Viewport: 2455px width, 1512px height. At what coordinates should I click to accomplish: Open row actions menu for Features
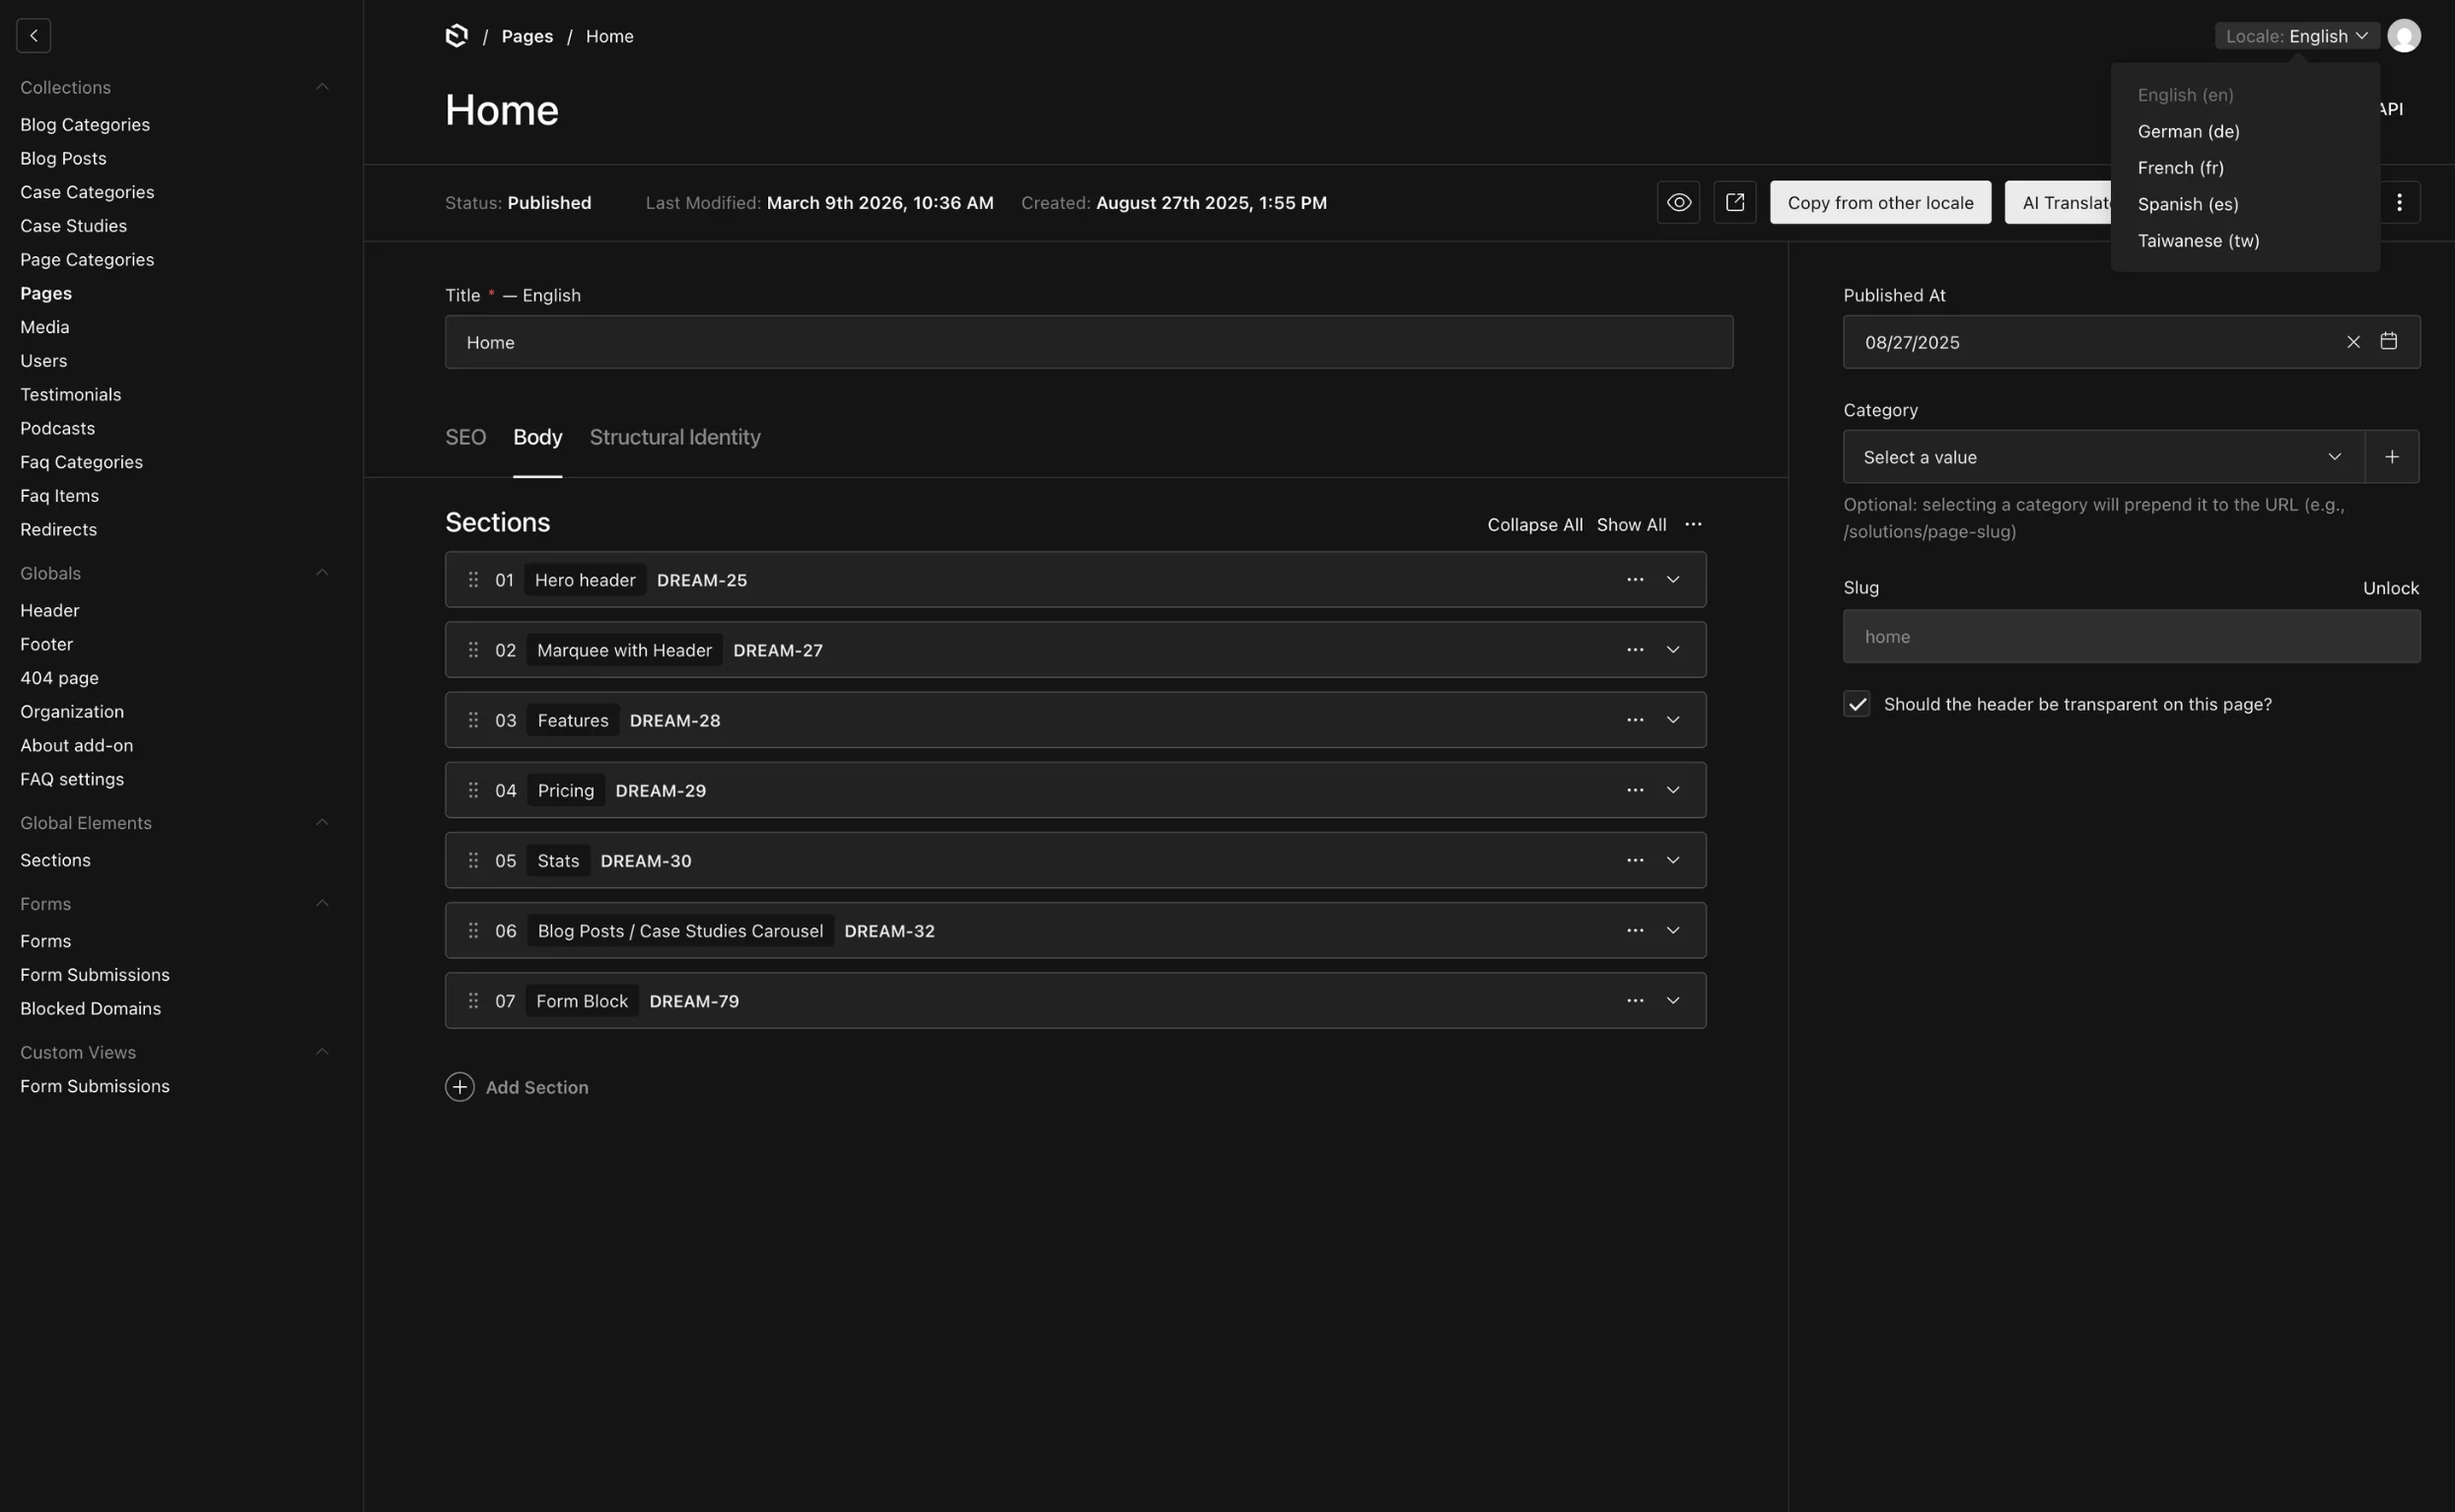click(1634, 720)
